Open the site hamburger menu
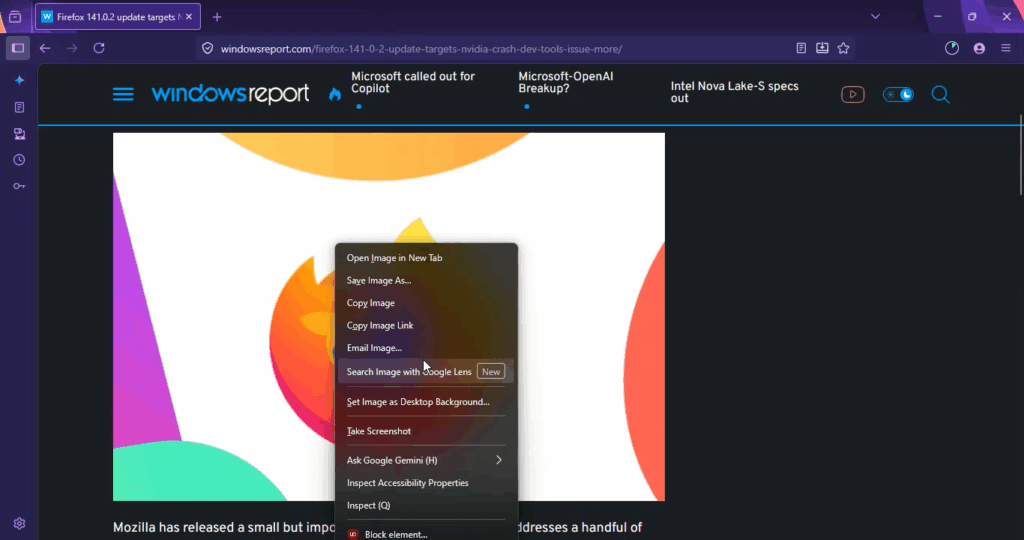 123,94
